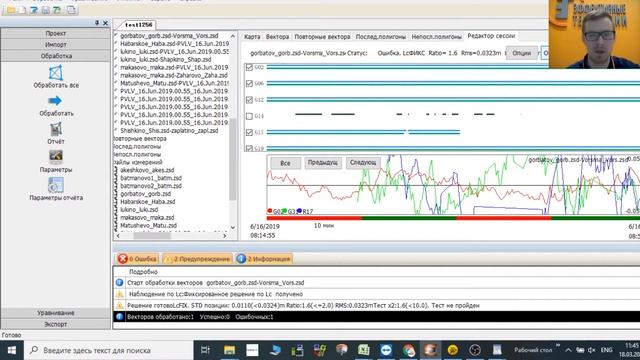
Task: Show hidden tray icons via chevron
Action: [568, 350]
